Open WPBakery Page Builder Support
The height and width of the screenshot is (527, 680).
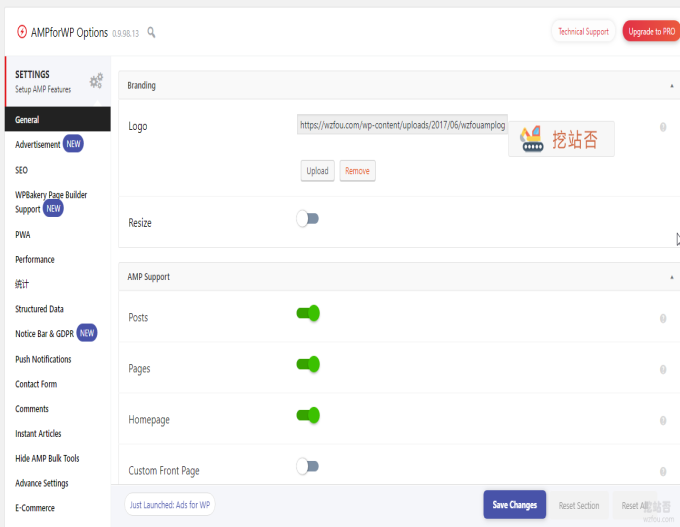[x=51, y=202]
